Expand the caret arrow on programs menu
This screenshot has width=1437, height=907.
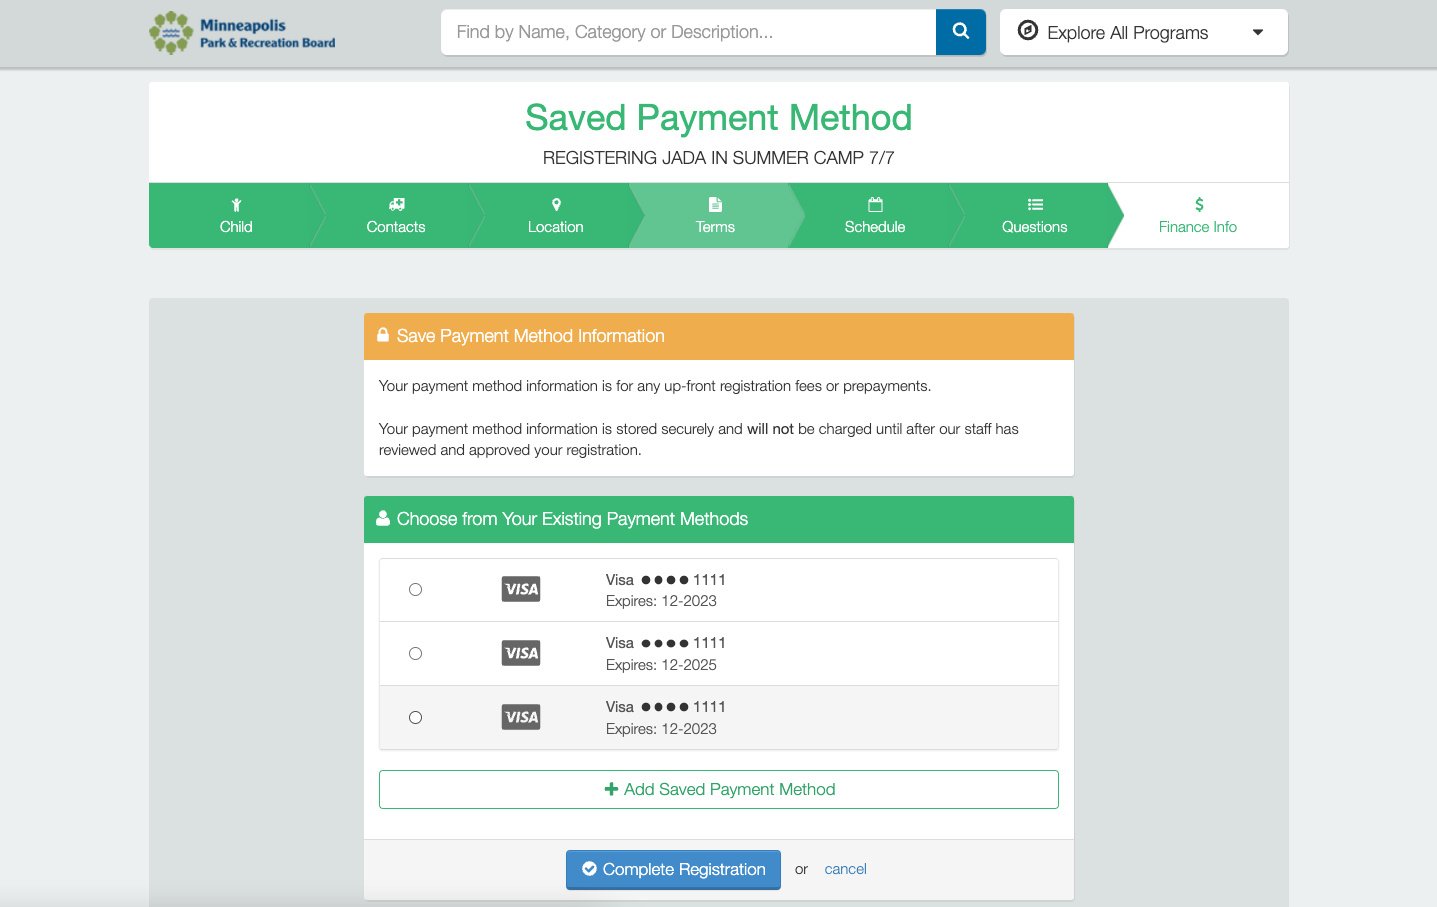(1257, 33)
